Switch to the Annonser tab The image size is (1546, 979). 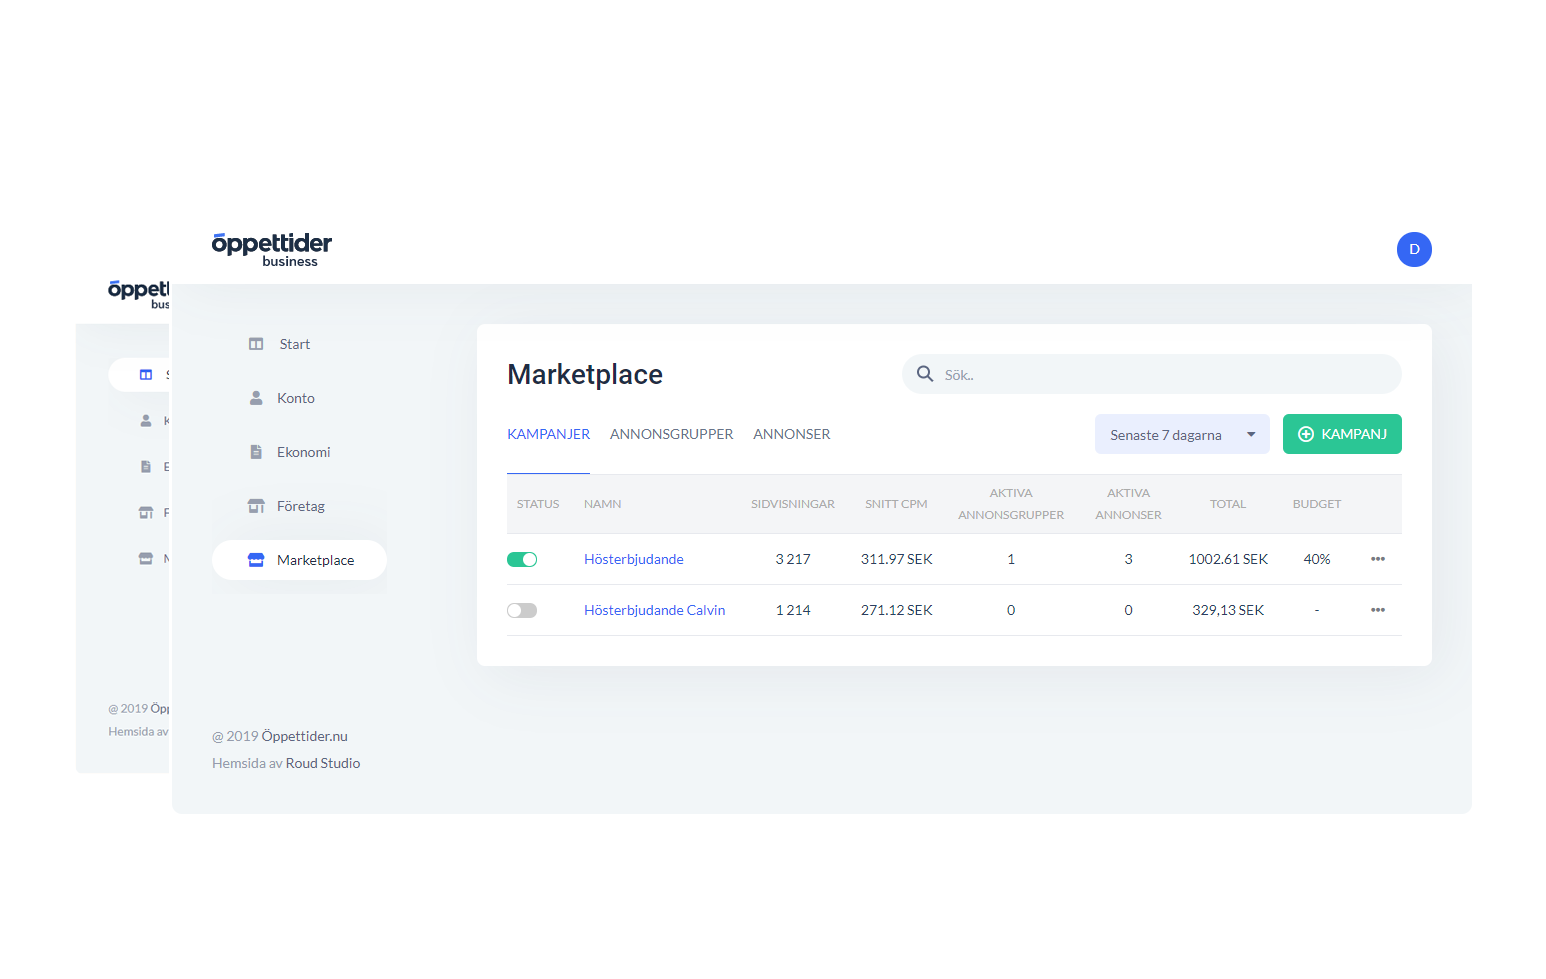pyautogui.click(x=791, y=434)
